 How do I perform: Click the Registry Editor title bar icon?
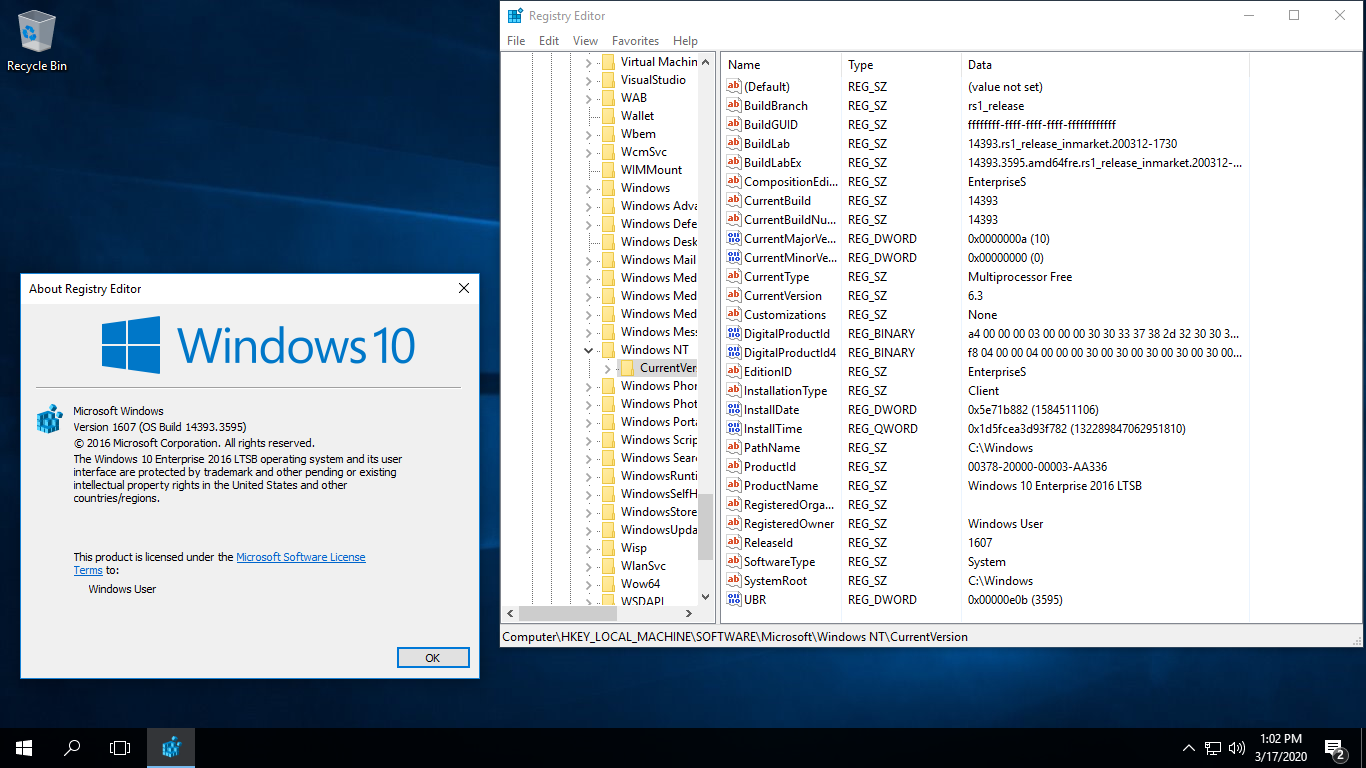pos(515,15)
